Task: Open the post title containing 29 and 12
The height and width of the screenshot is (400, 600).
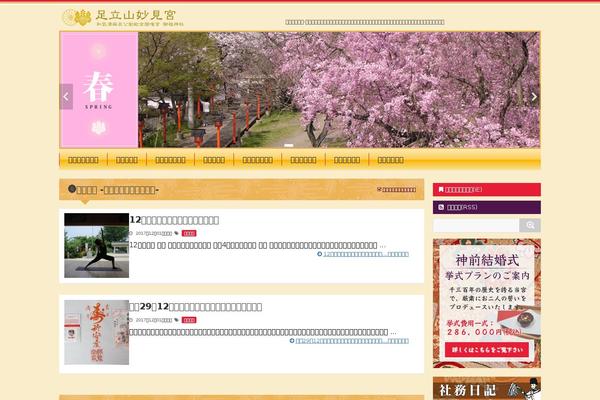Action: pos(196,307)
